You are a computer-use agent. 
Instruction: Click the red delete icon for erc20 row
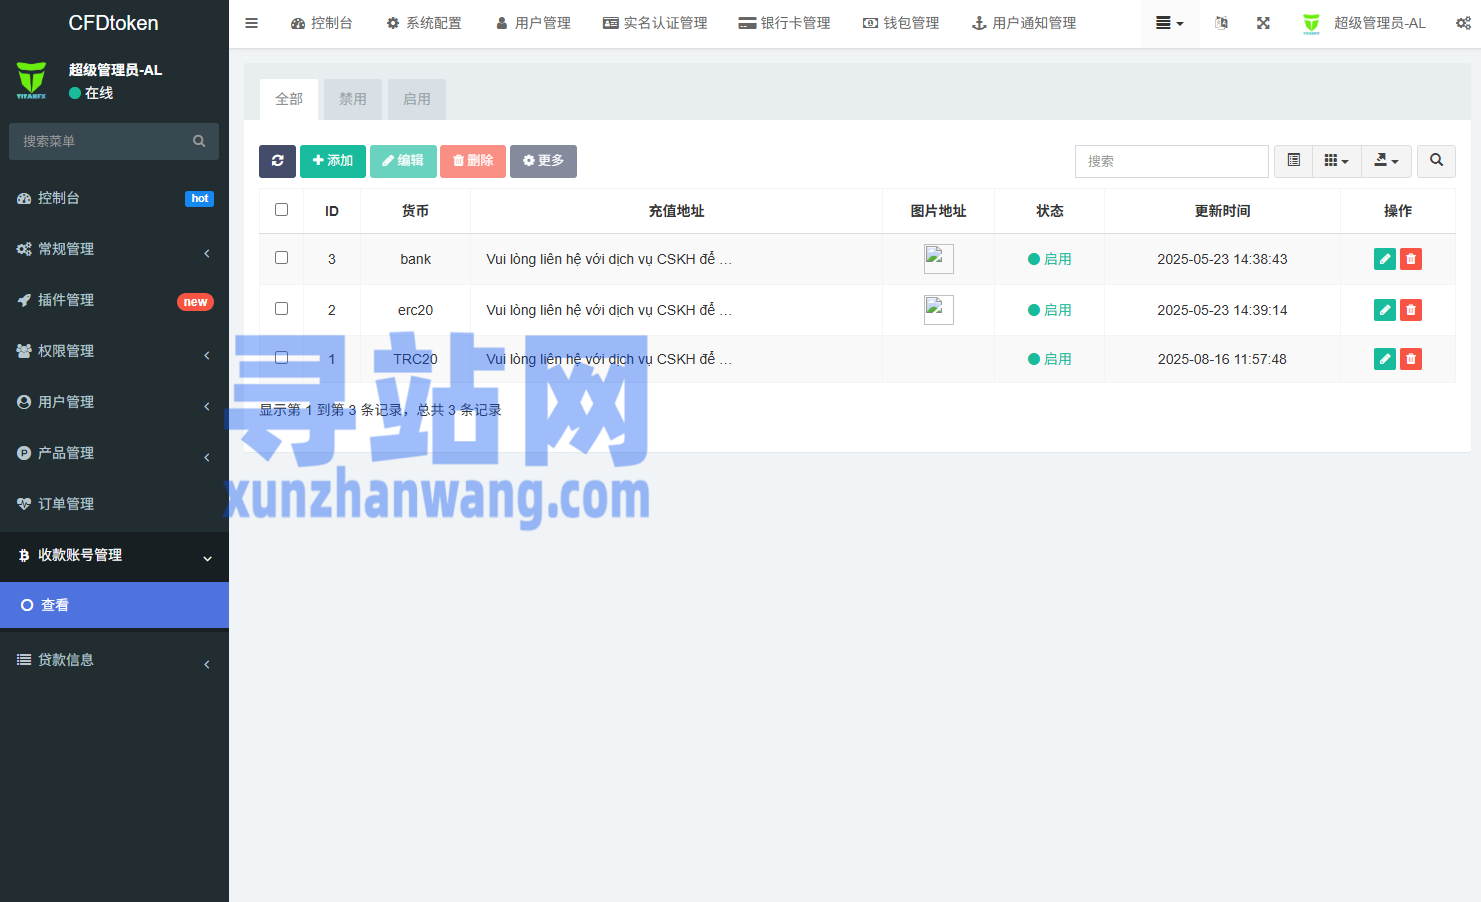coord(1410,310)
